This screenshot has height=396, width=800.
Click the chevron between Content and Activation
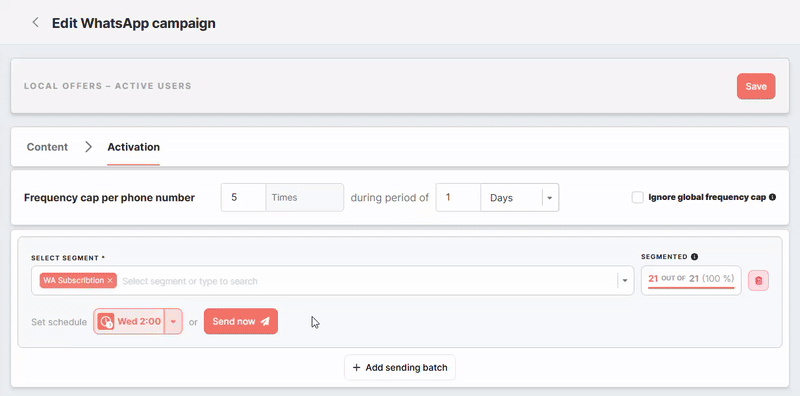[88, 147]
